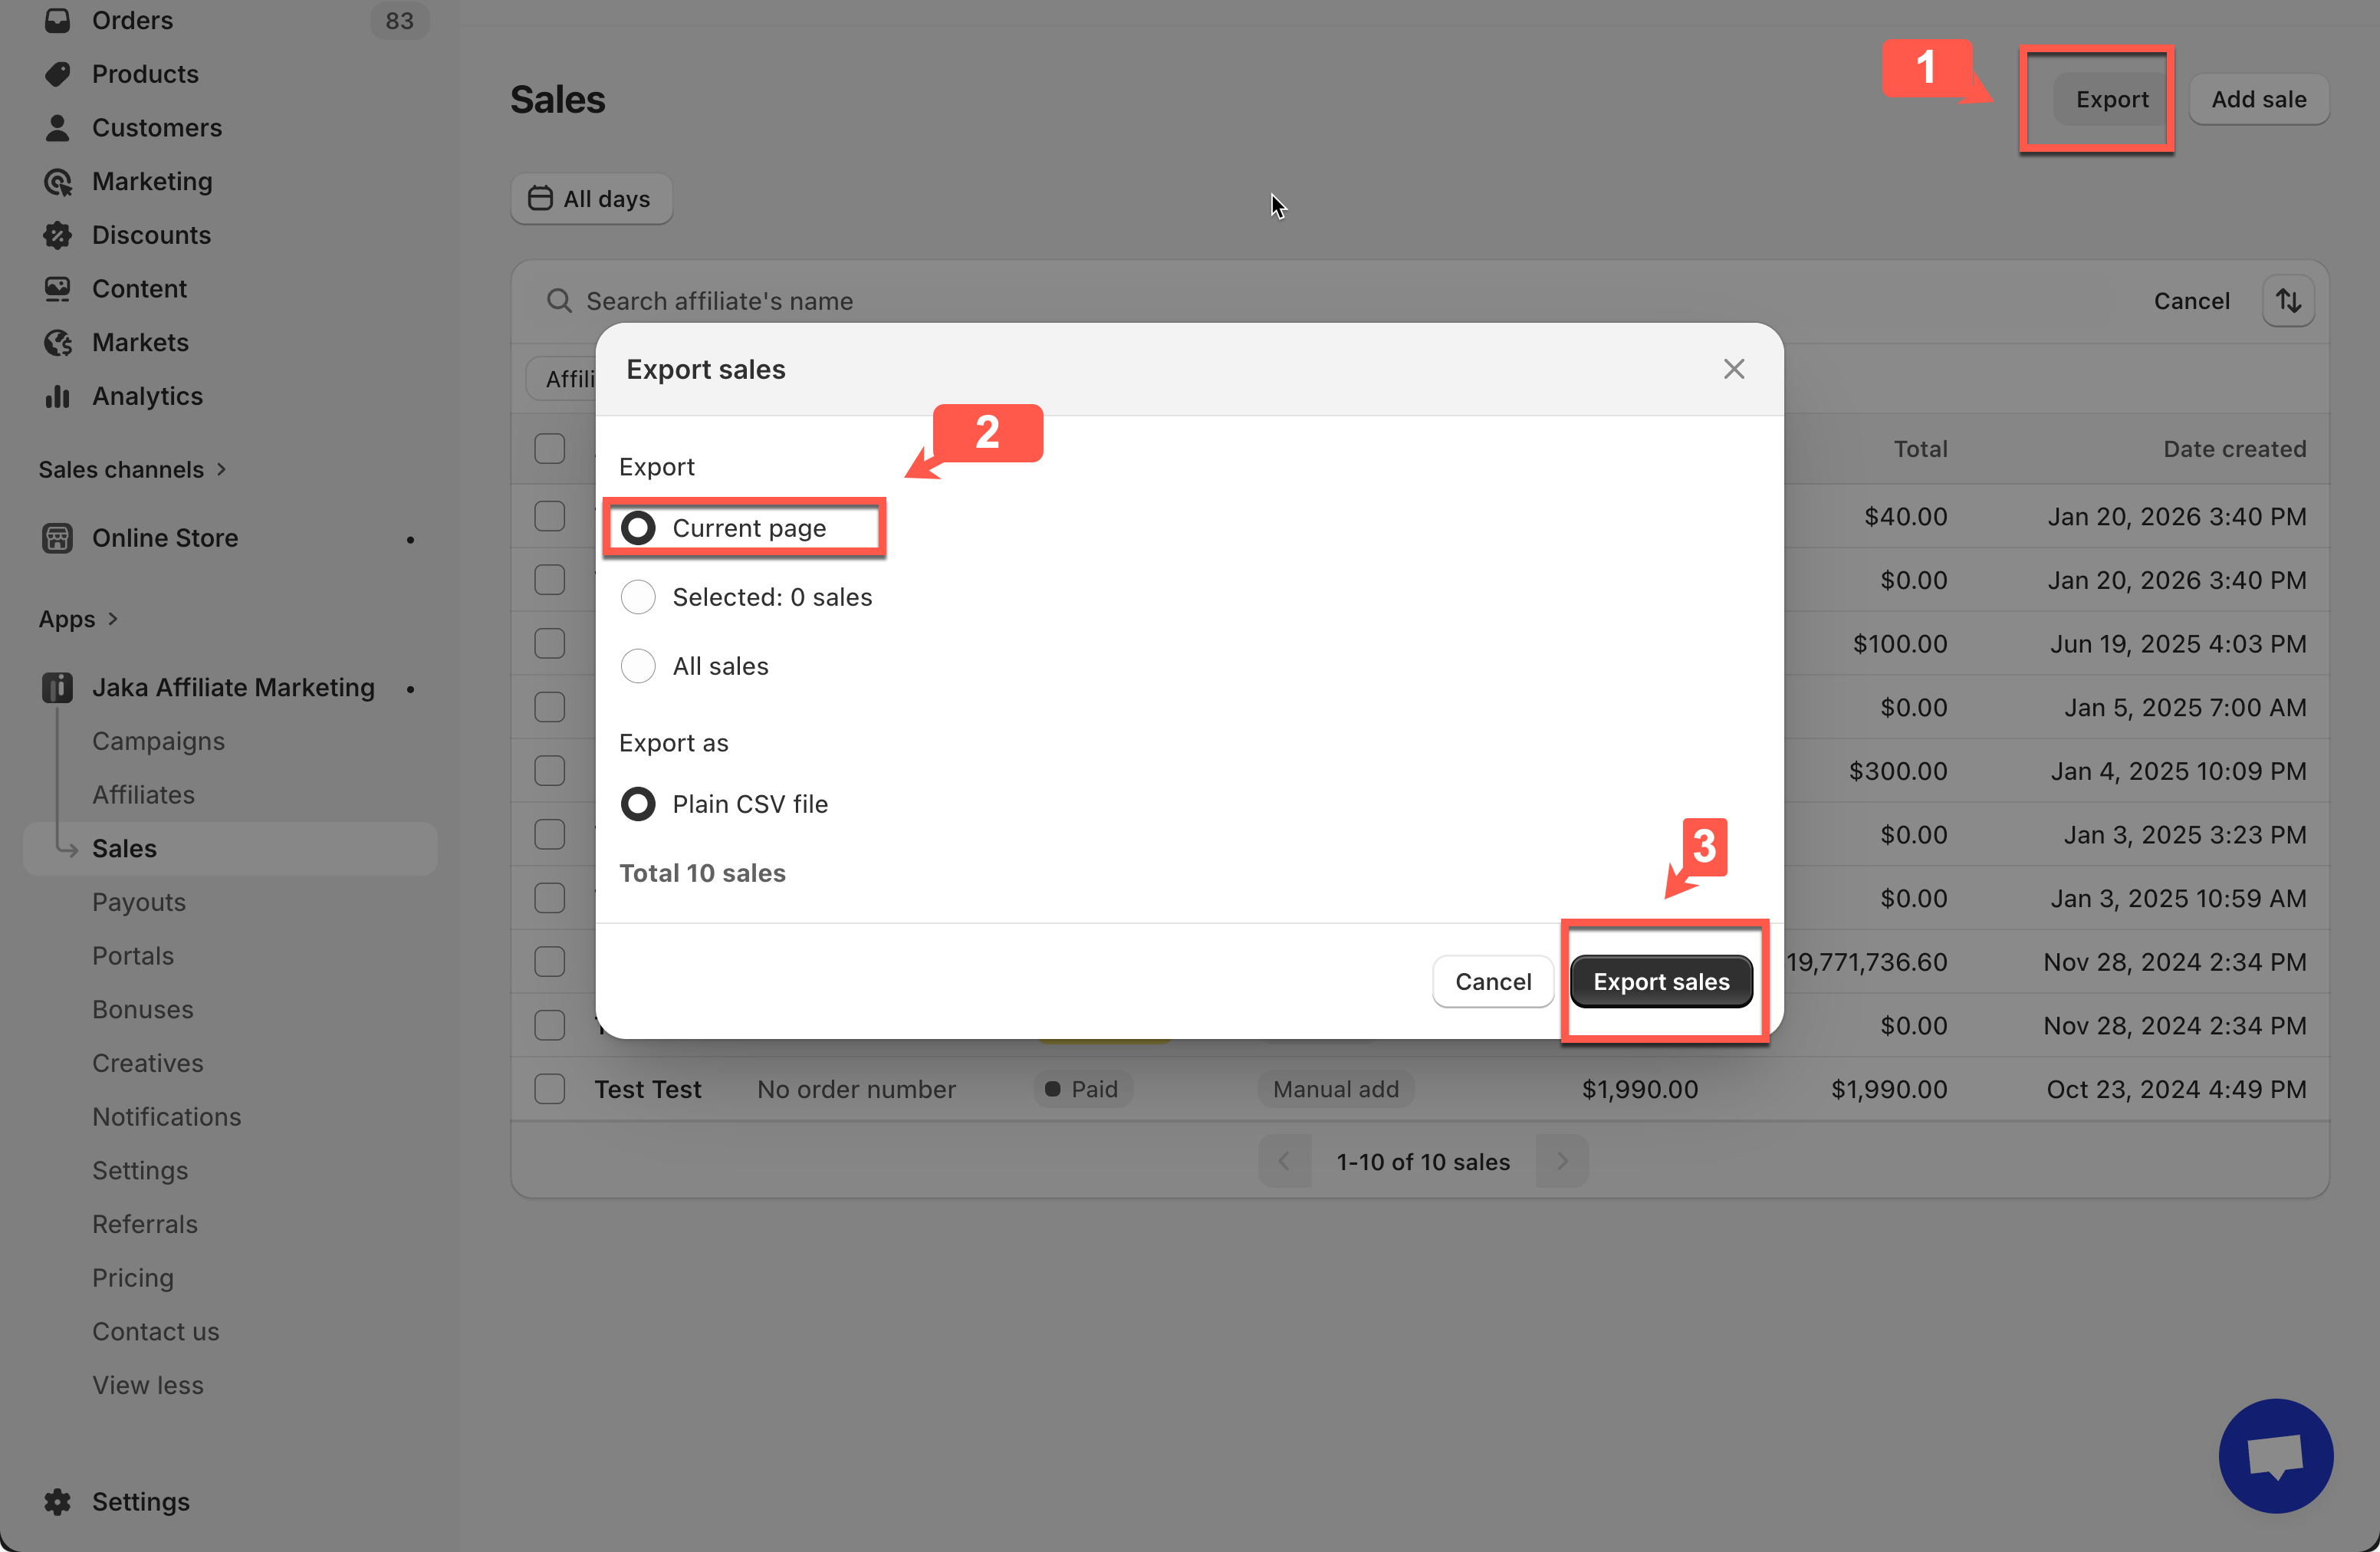Screen dimensions: 2380x1552
Task: Go to the Affiliates menu item
Action: pos(143,795)
